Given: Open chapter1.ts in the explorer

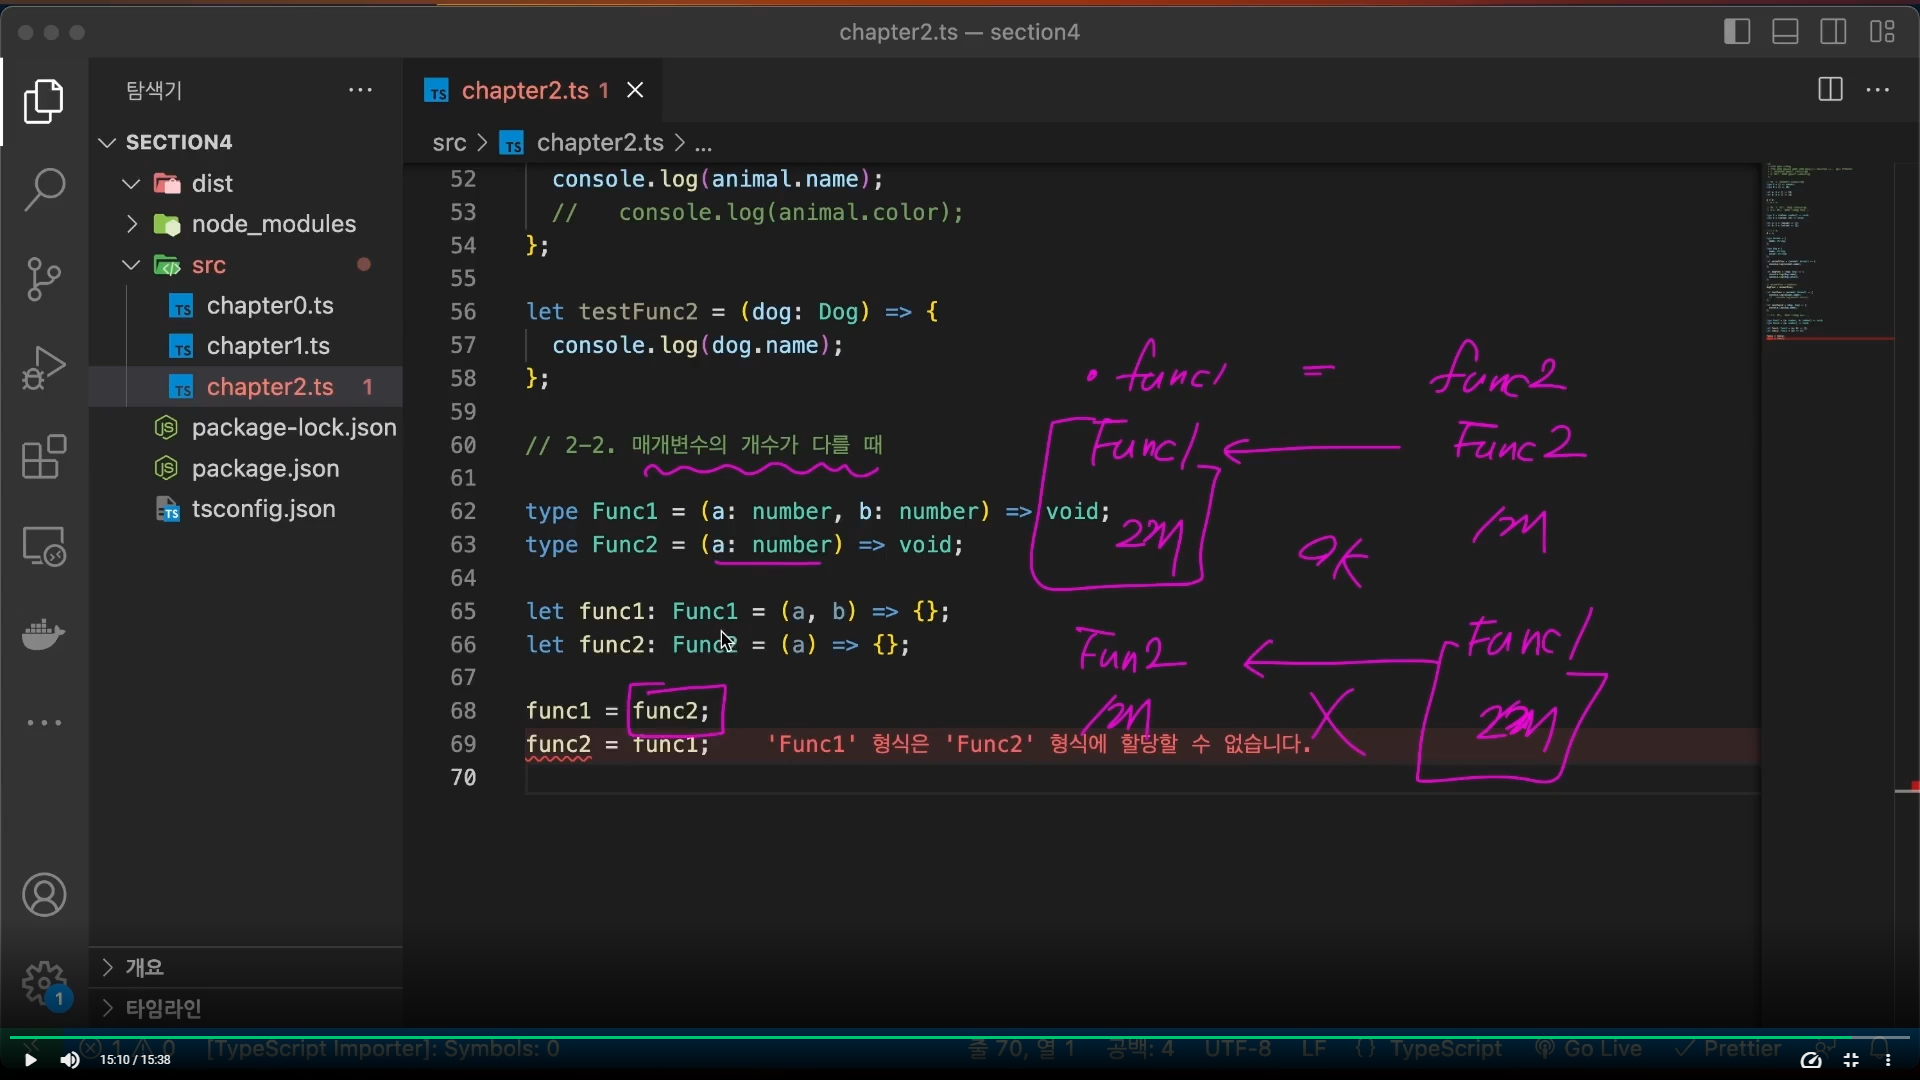Looking at the screenshot, I should tap(268, 346).
